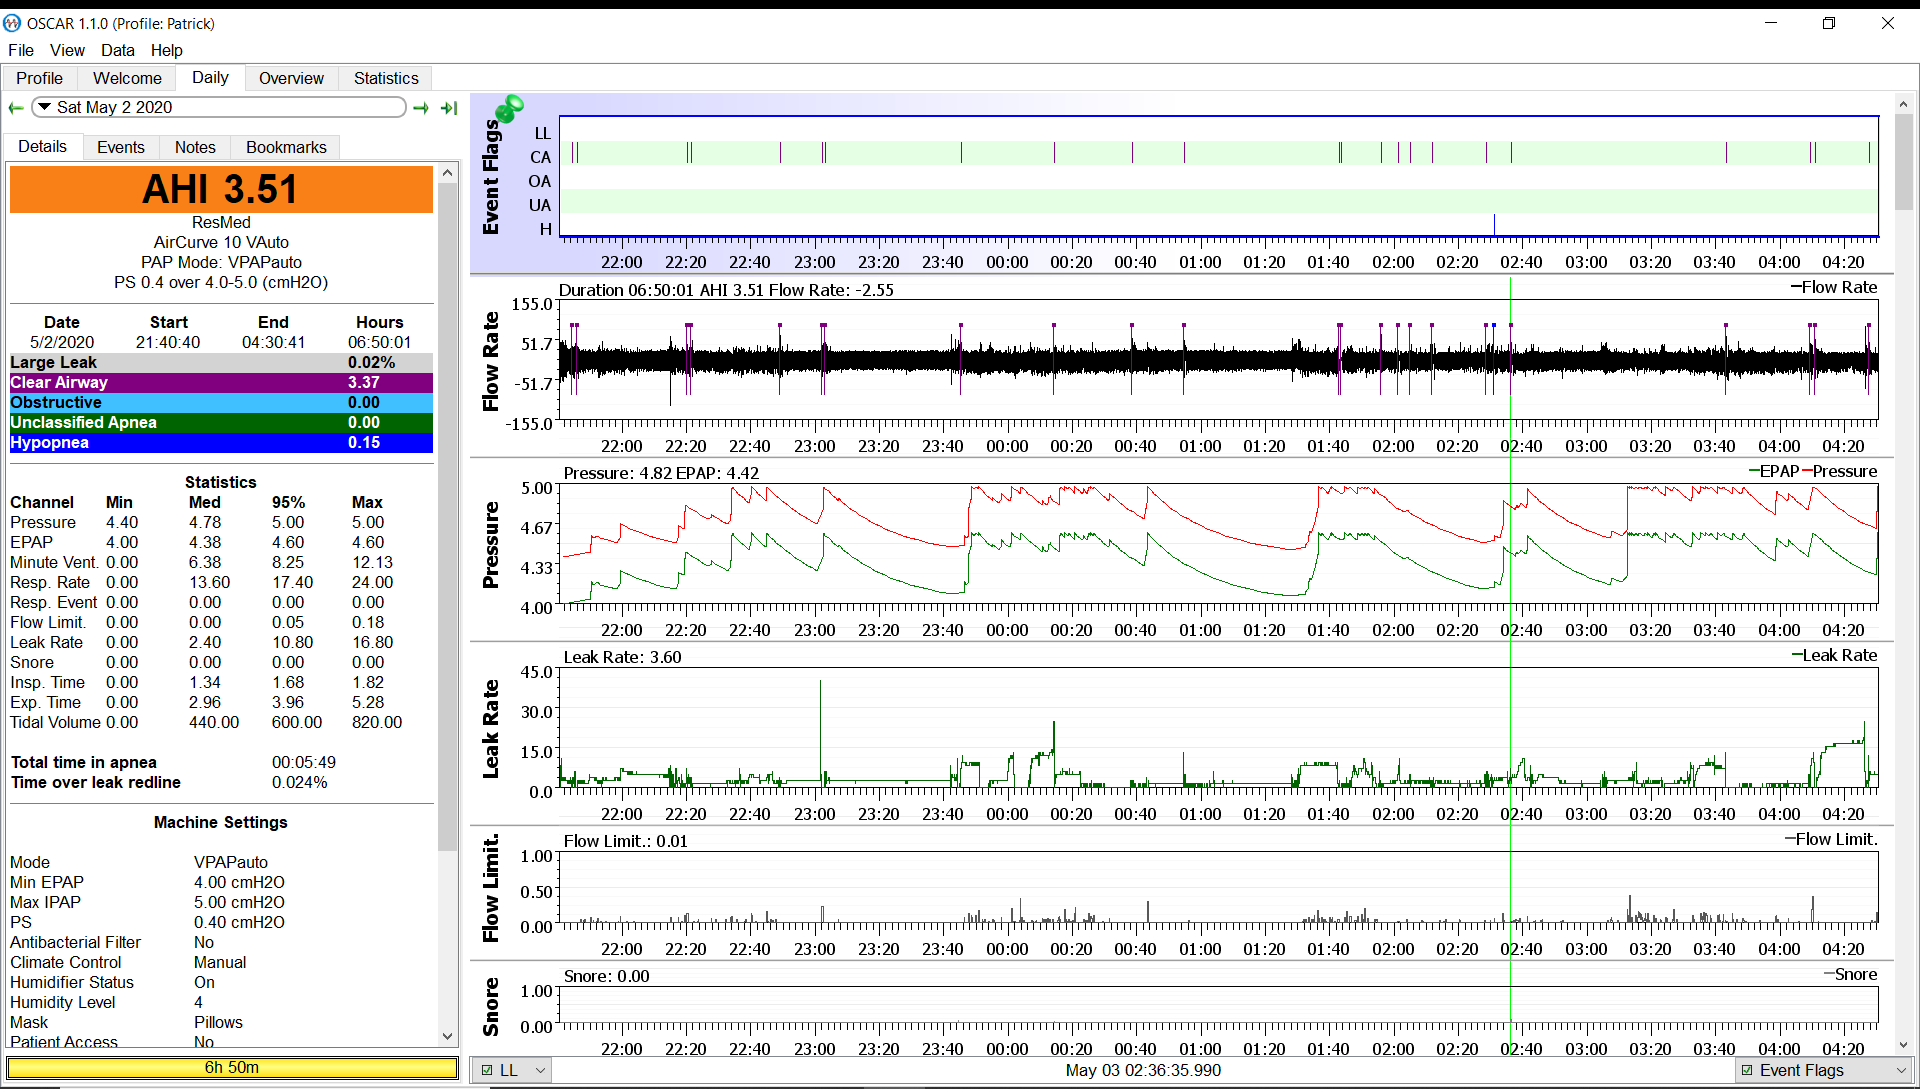Click the light blue Obstructive row
The width and height of the screenshot is (1920, 1089).
[x=221, y=402]
